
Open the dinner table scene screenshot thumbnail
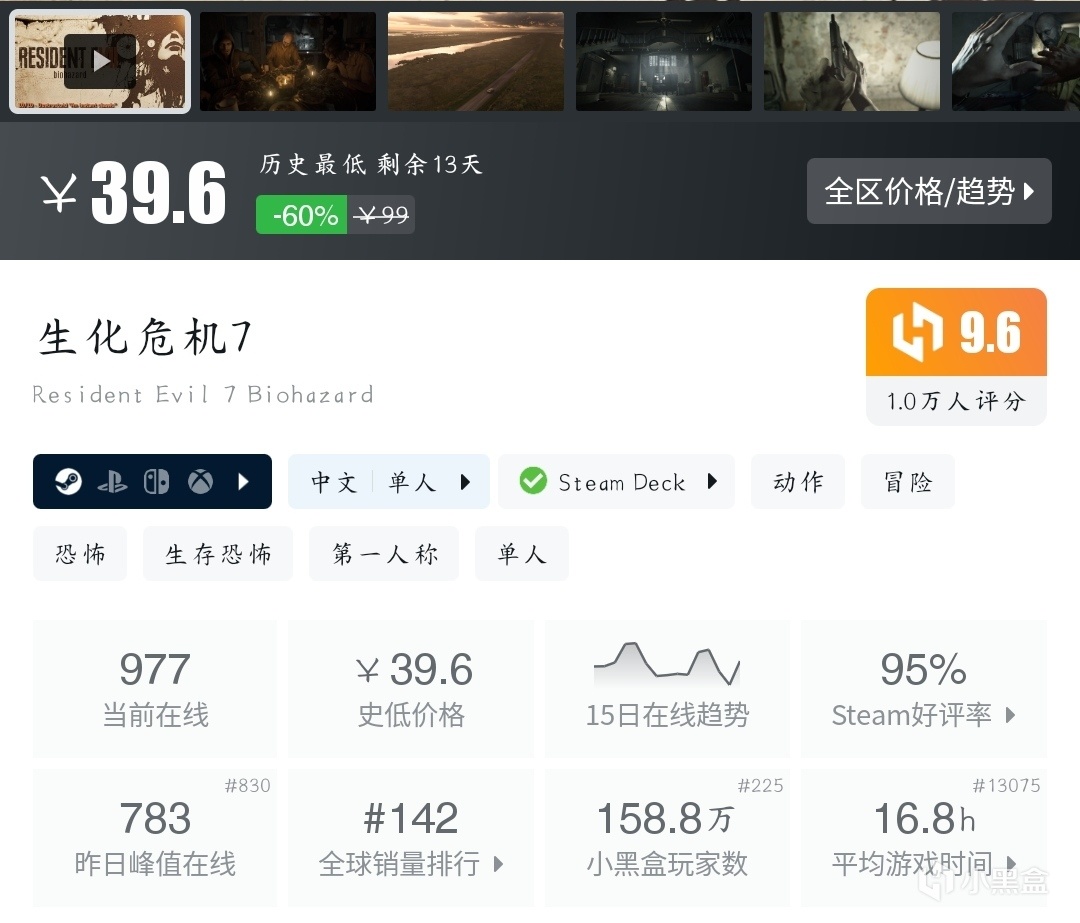tap(288, 61)
